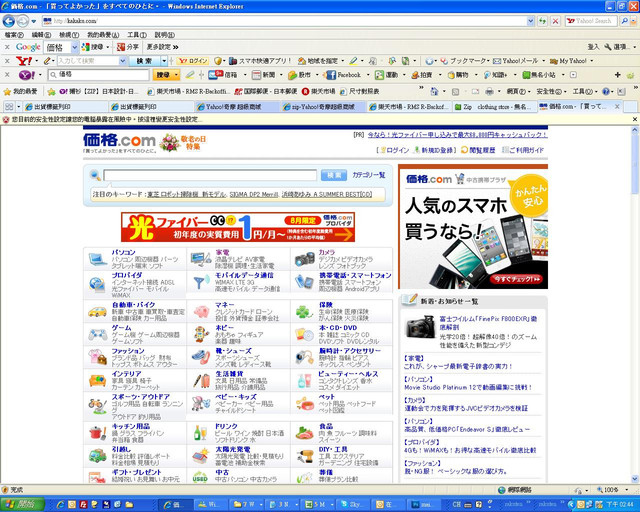Click the 信箱 mail icon in toolbar
This screenshot has height=512, width=640.
pos(216,75)
